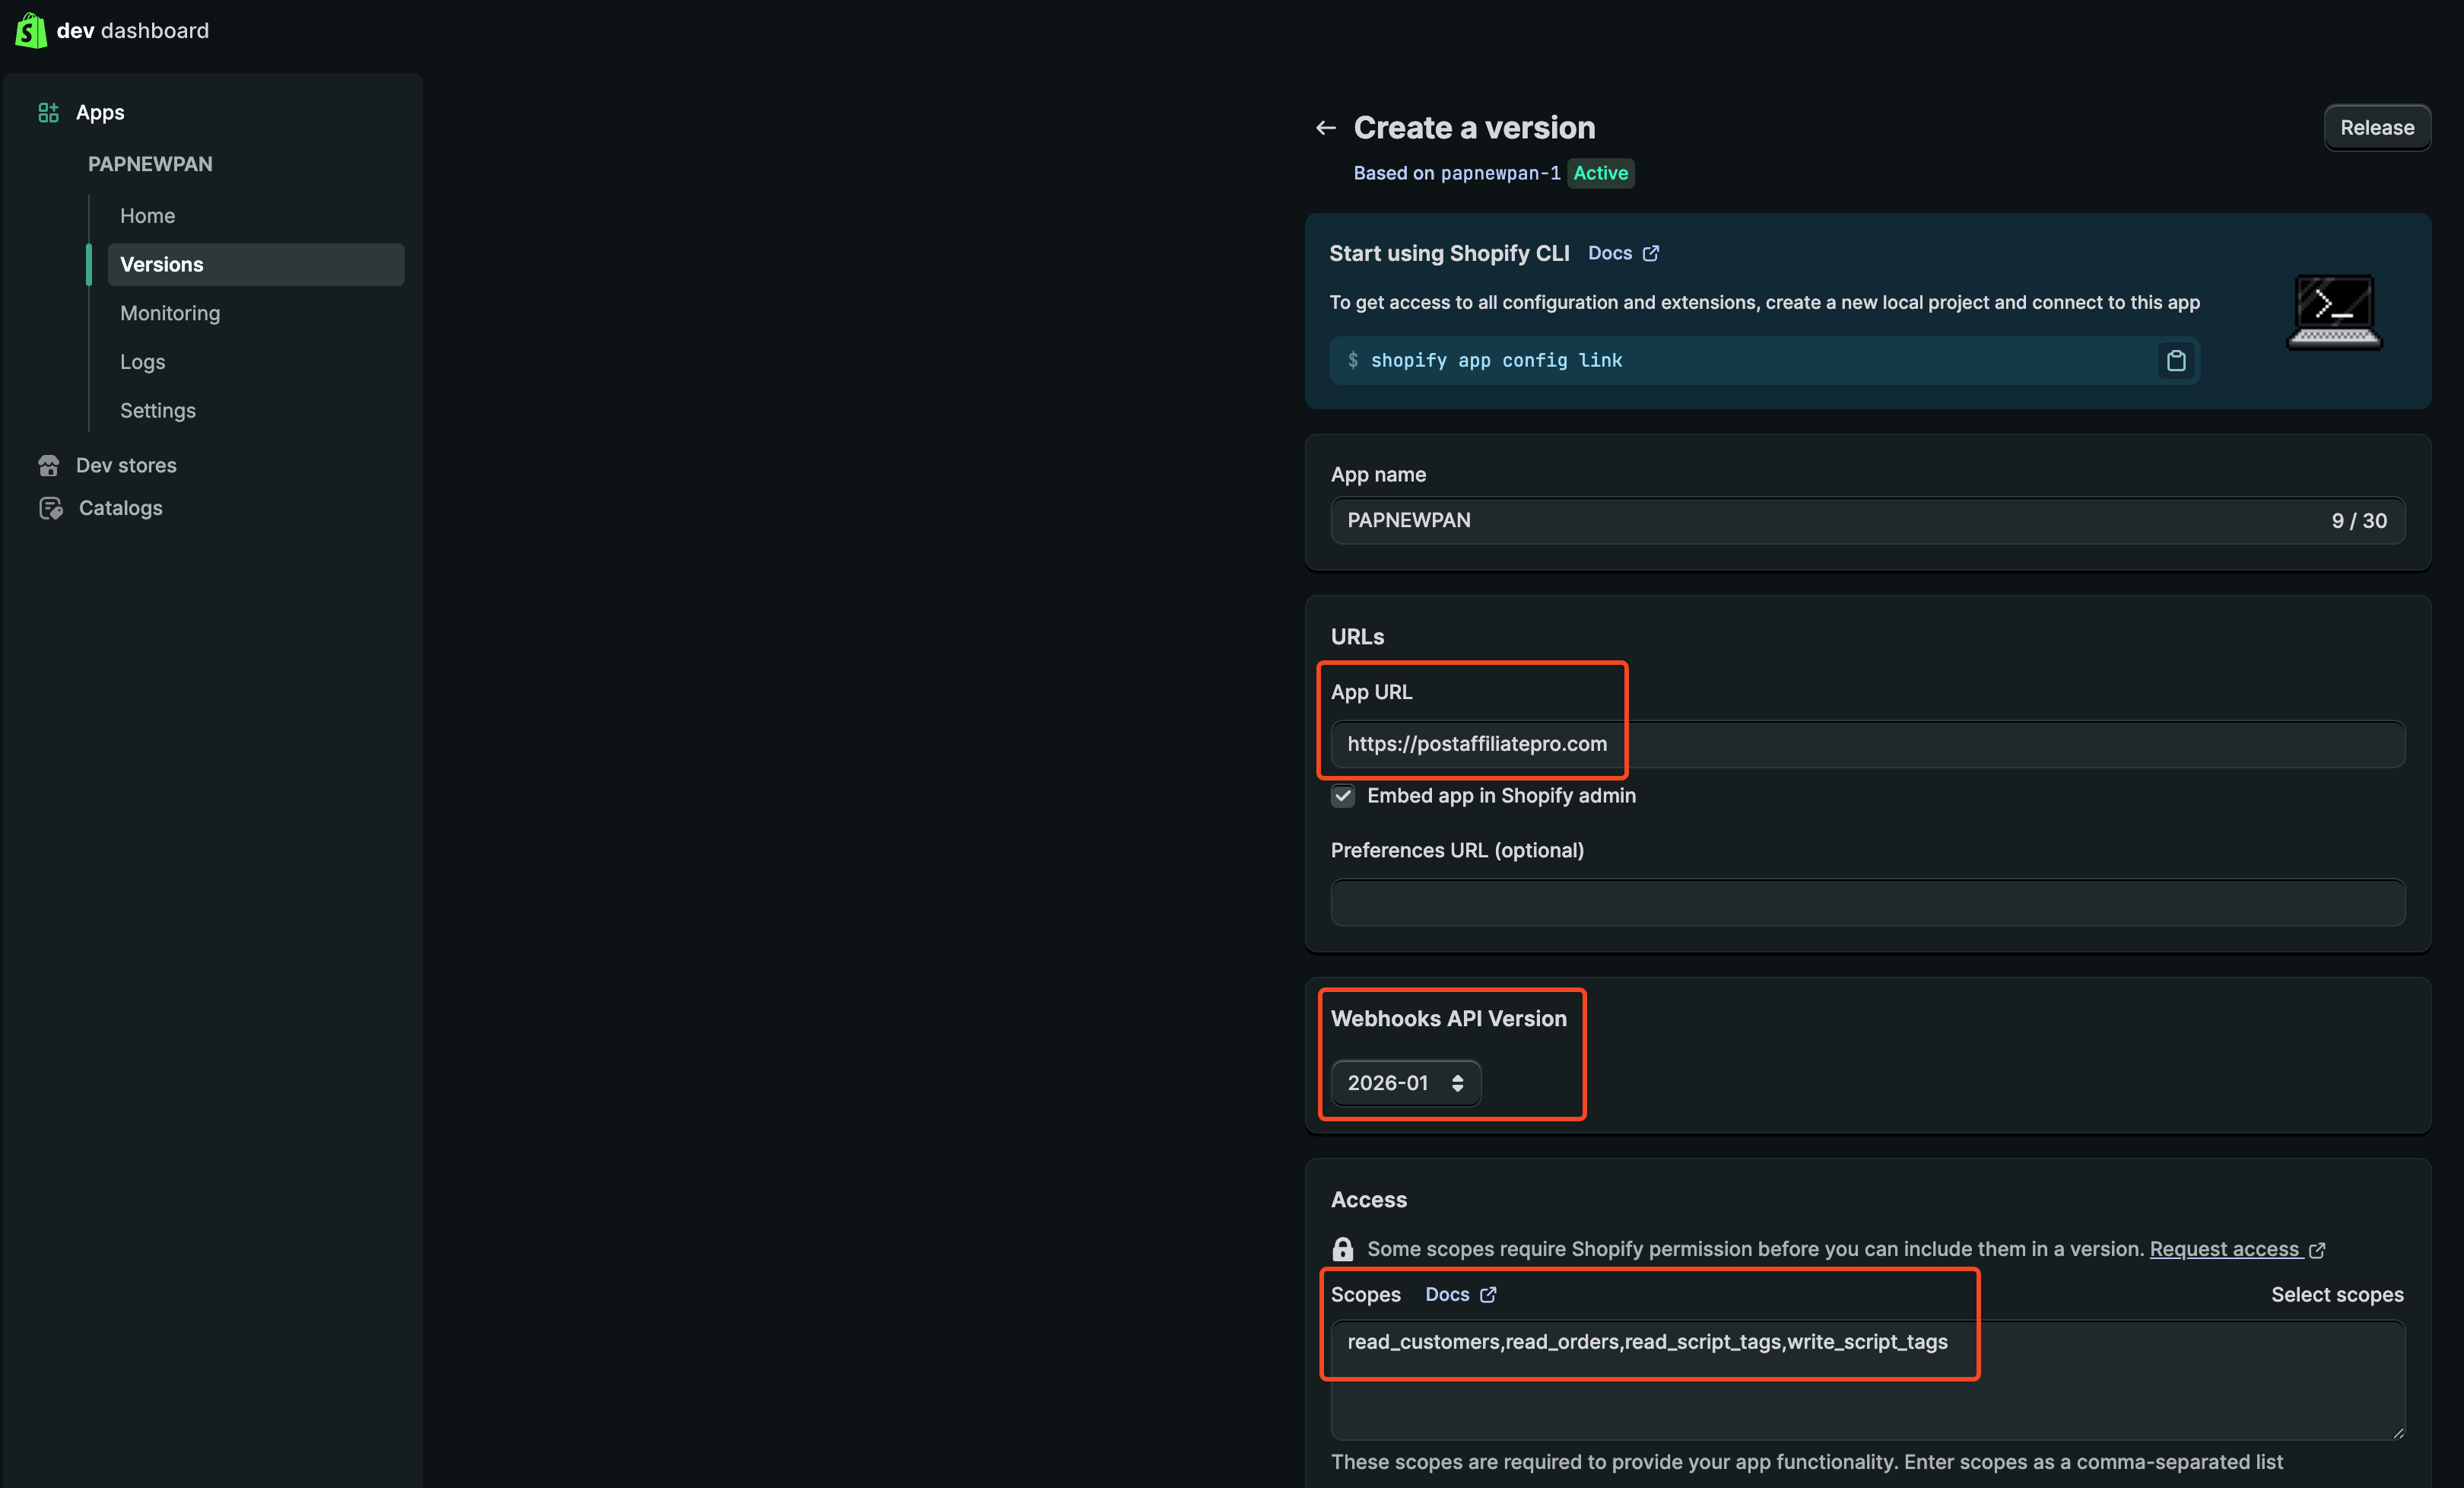Open the Monitoring section in sidebar
The width and height of the screenshot is (2464, 1488).
pyautogui.click(x=170, y=313)
